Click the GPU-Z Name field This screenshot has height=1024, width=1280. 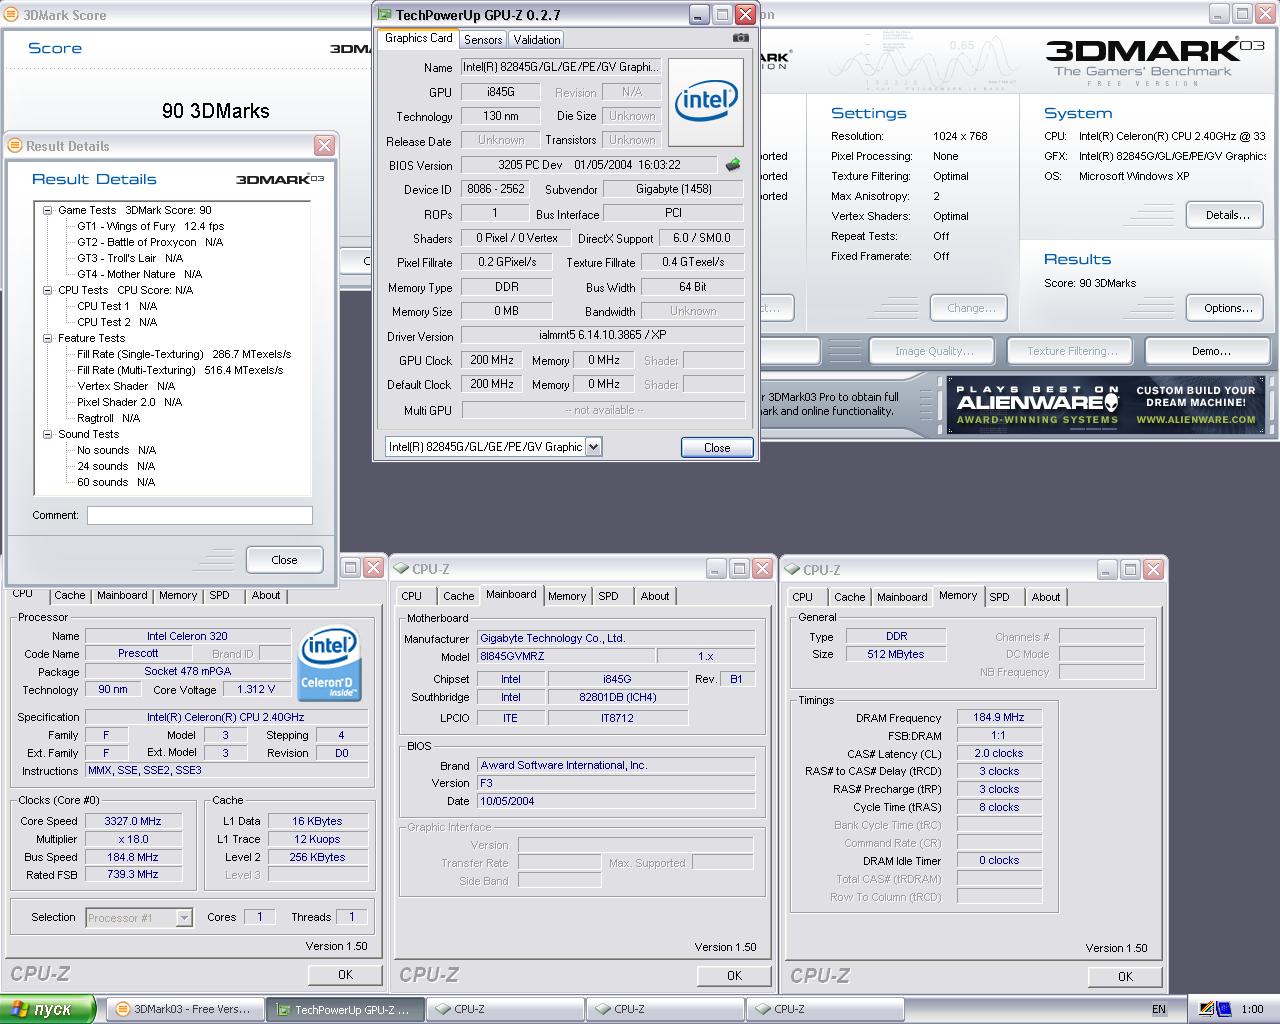pyautogui.click(x=561, y=67)
